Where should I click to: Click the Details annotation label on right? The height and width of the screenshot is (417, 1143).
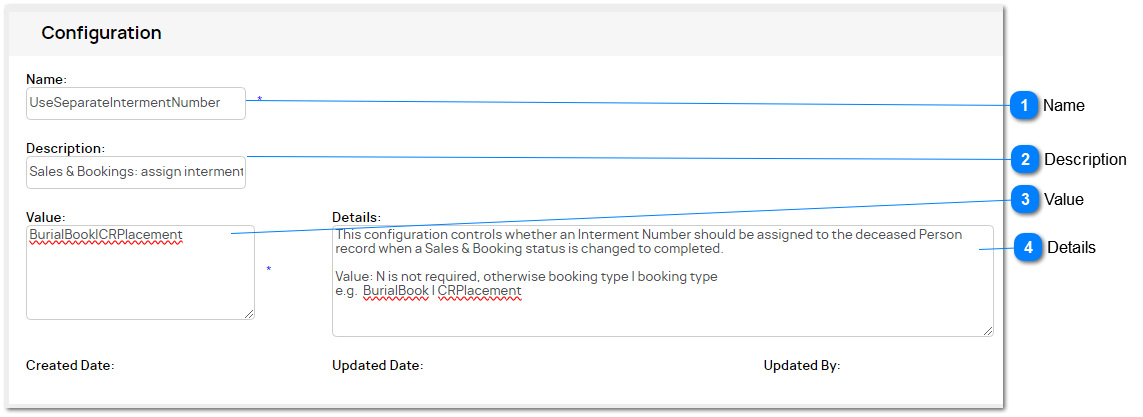click(x=1072, y=248)
